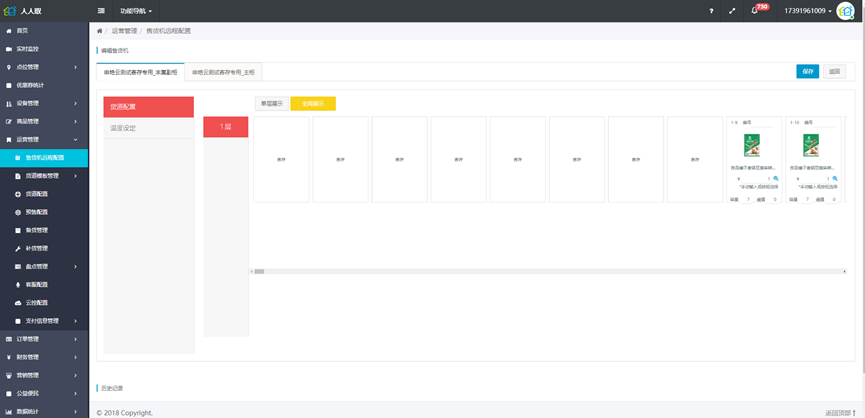Click the yellow 全局展示 button
Screen dimensions: 865x418
313,104
